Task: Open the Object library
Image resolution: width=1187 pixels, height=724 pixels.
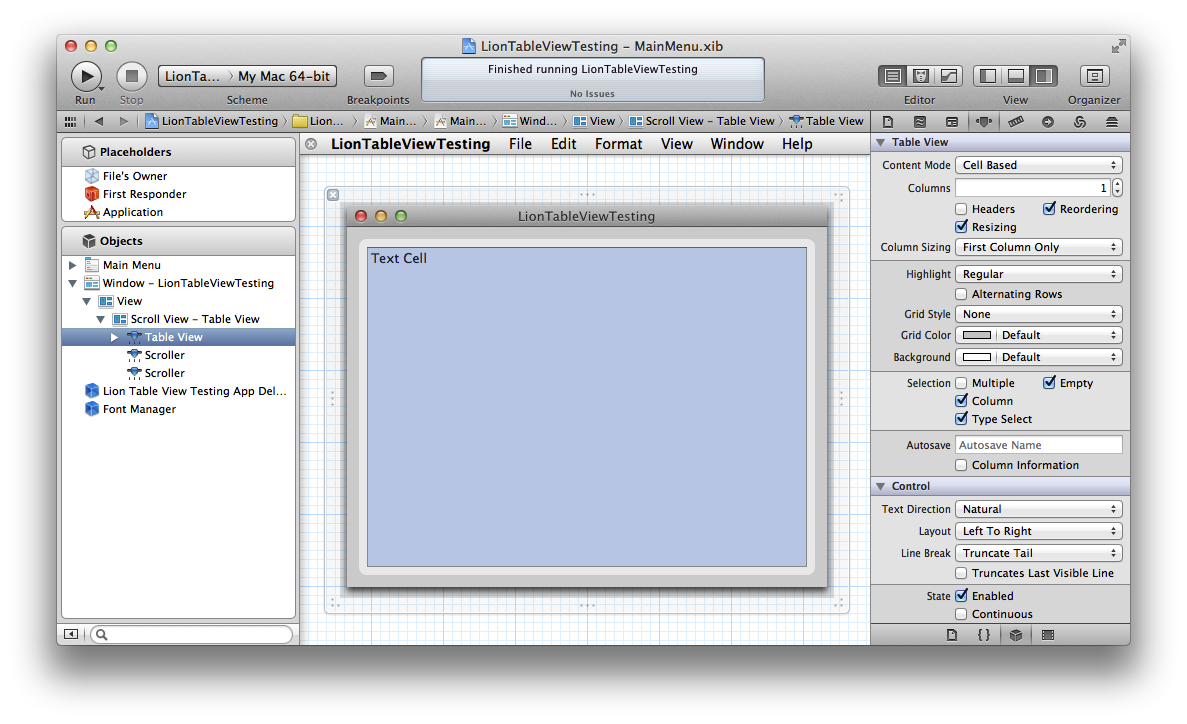Action: coord(1016,635)
